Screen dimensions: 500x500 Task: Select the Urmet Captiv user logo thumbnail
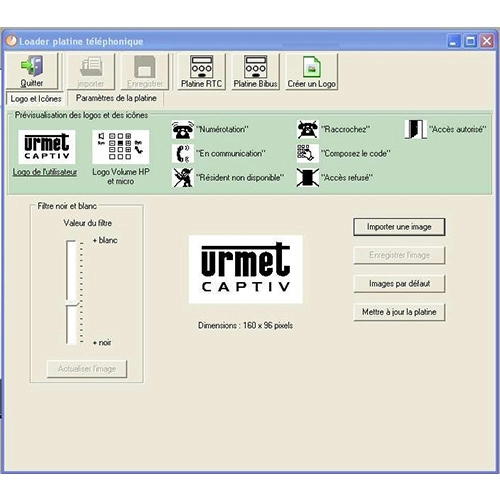point(47,147)
